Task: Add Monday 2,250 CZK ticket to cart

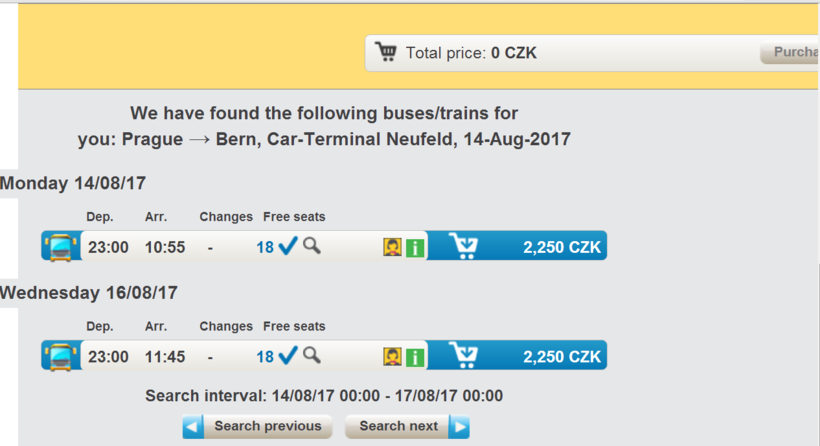Action: point(517,246)
